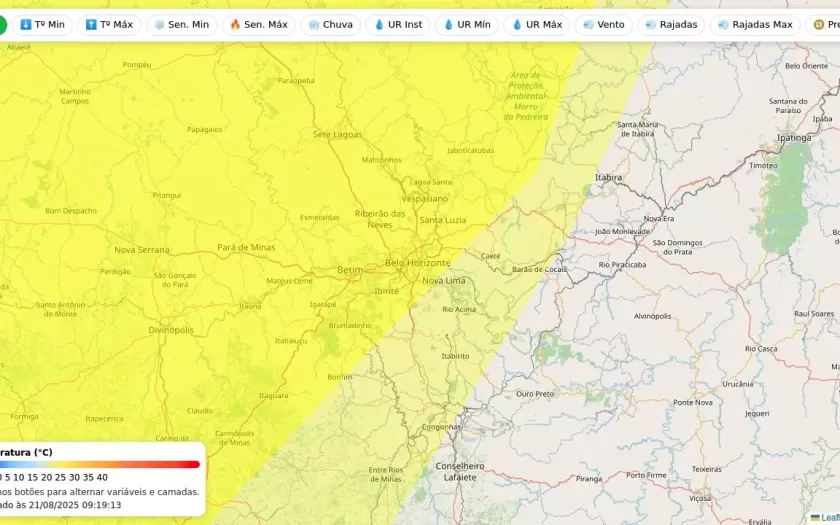Screen dimensions: 840x525
Task: Open the Rajadas wind gust layer
Action: (671, 24)
